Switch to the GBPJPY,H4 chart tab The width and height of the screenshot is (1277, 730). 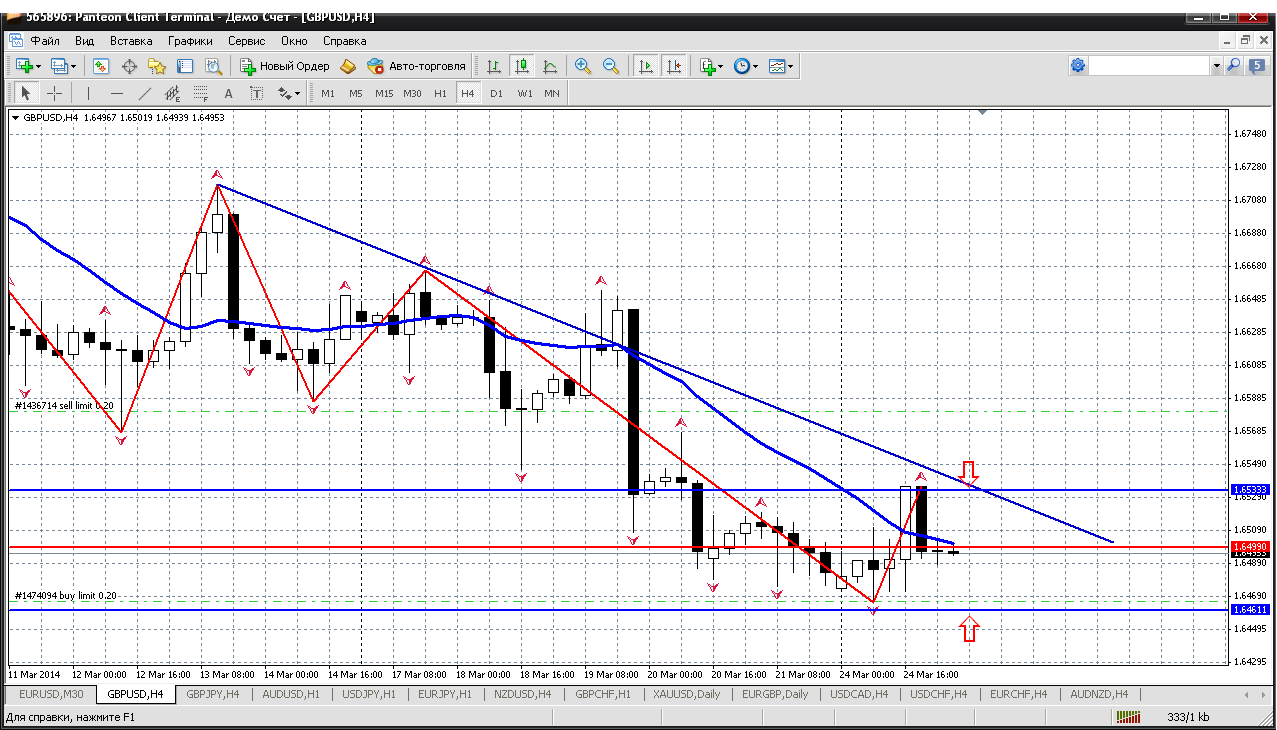pyautogui.click(x=213, y=694)
